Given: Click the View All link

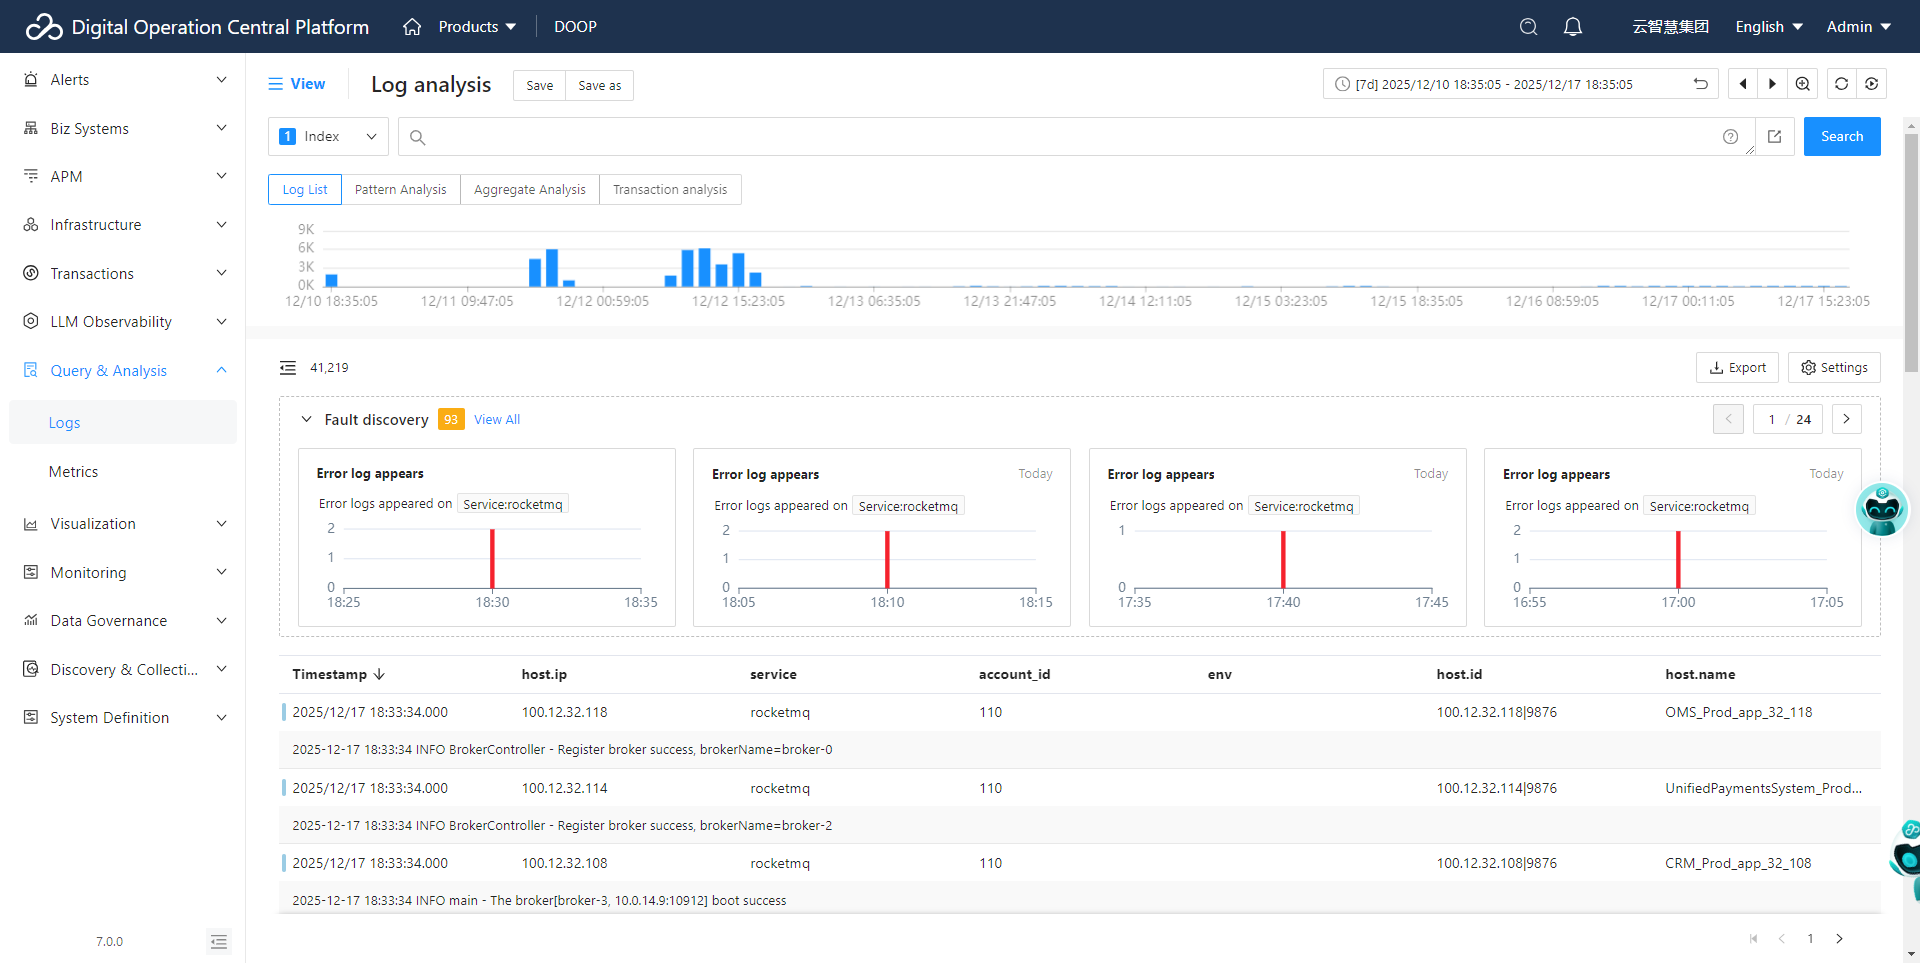Looking at the screenshot, I should coord(497,420).
